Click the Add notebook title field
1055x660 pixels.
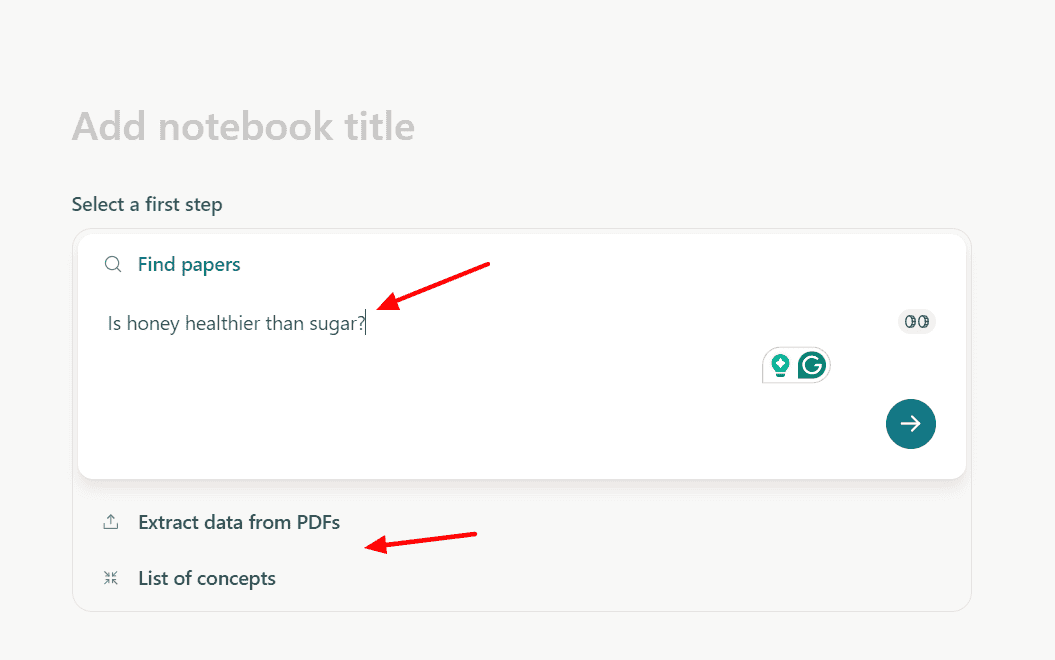(x=243, y=127)
